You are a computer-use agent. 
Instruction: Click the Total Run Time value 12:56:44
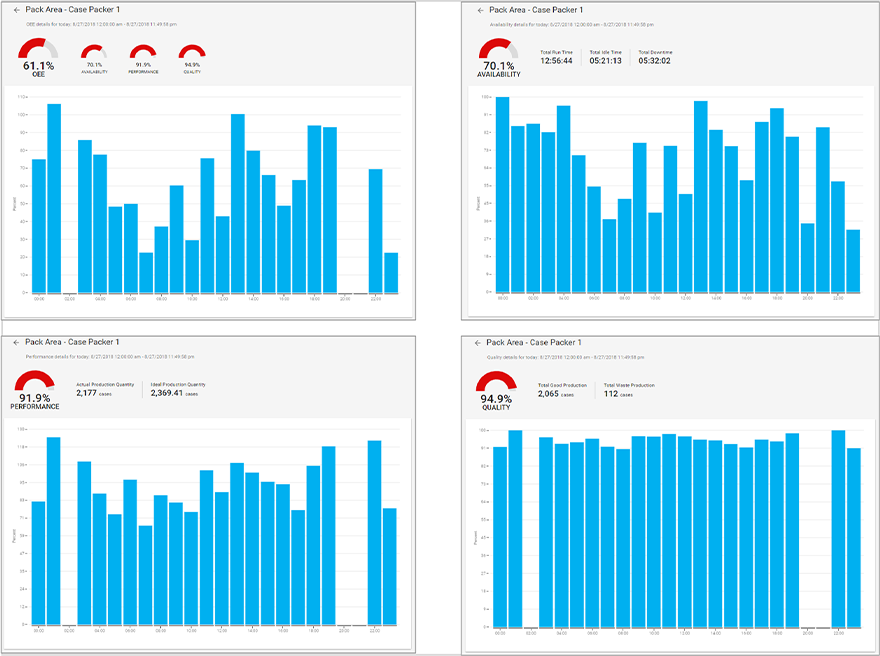click(x=556, y=61)
